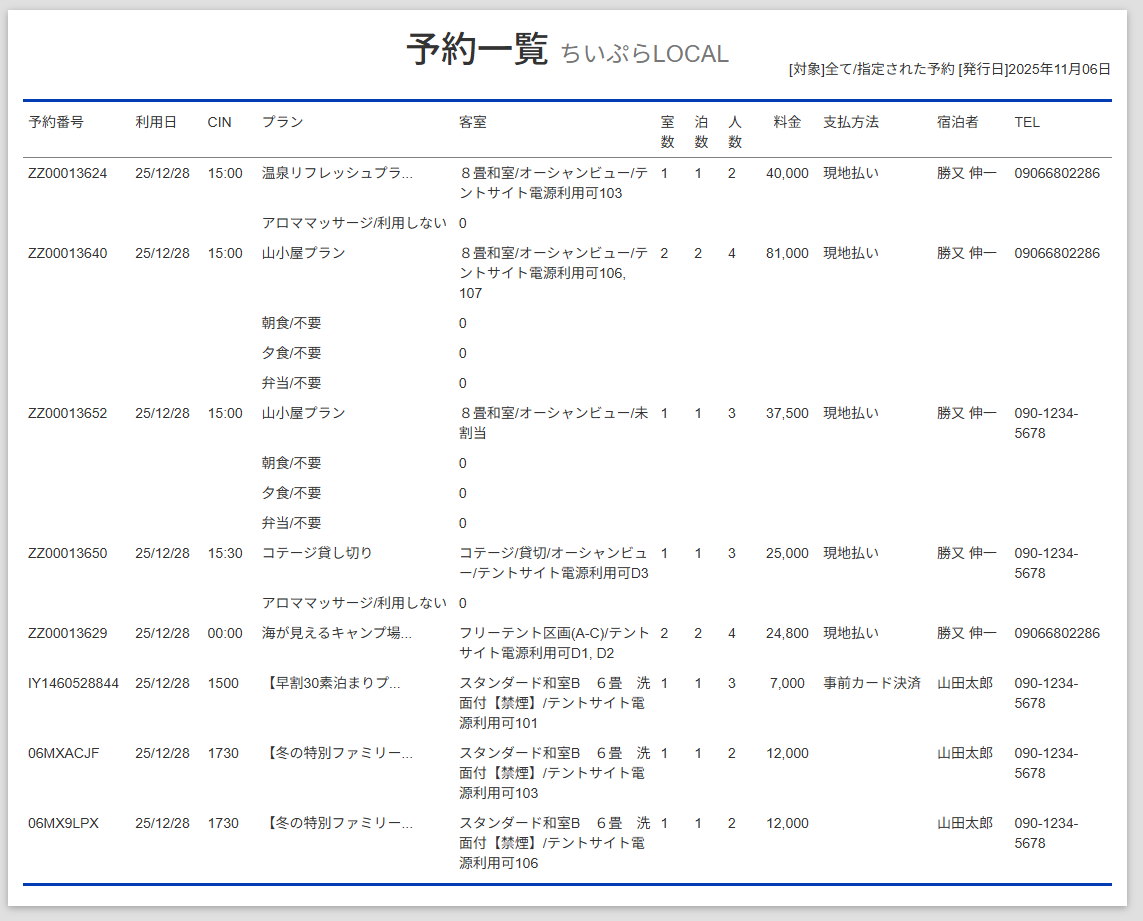
Task: Select reservation number IY1460528844
Action: (x=74, y=683)
